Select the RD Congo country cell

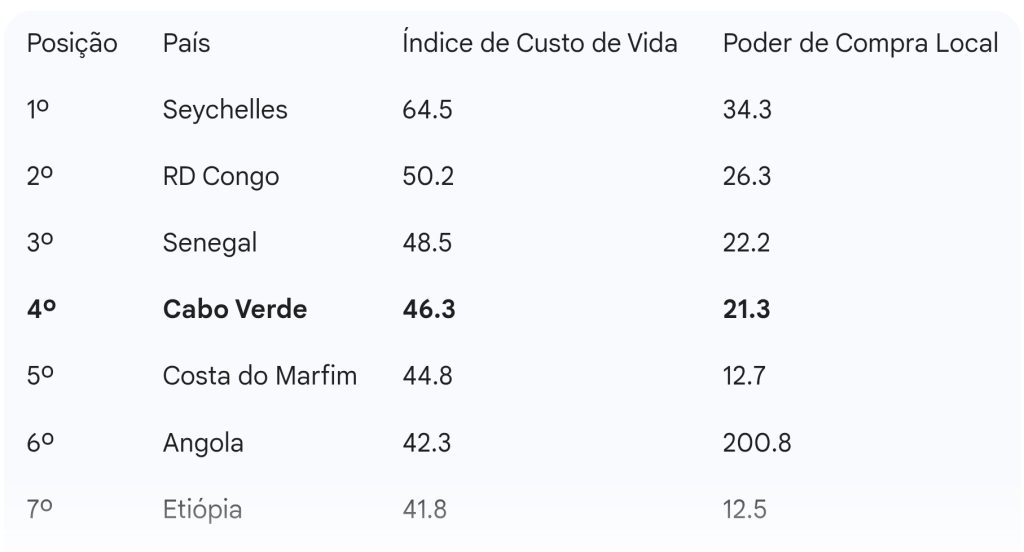(221, 177)
